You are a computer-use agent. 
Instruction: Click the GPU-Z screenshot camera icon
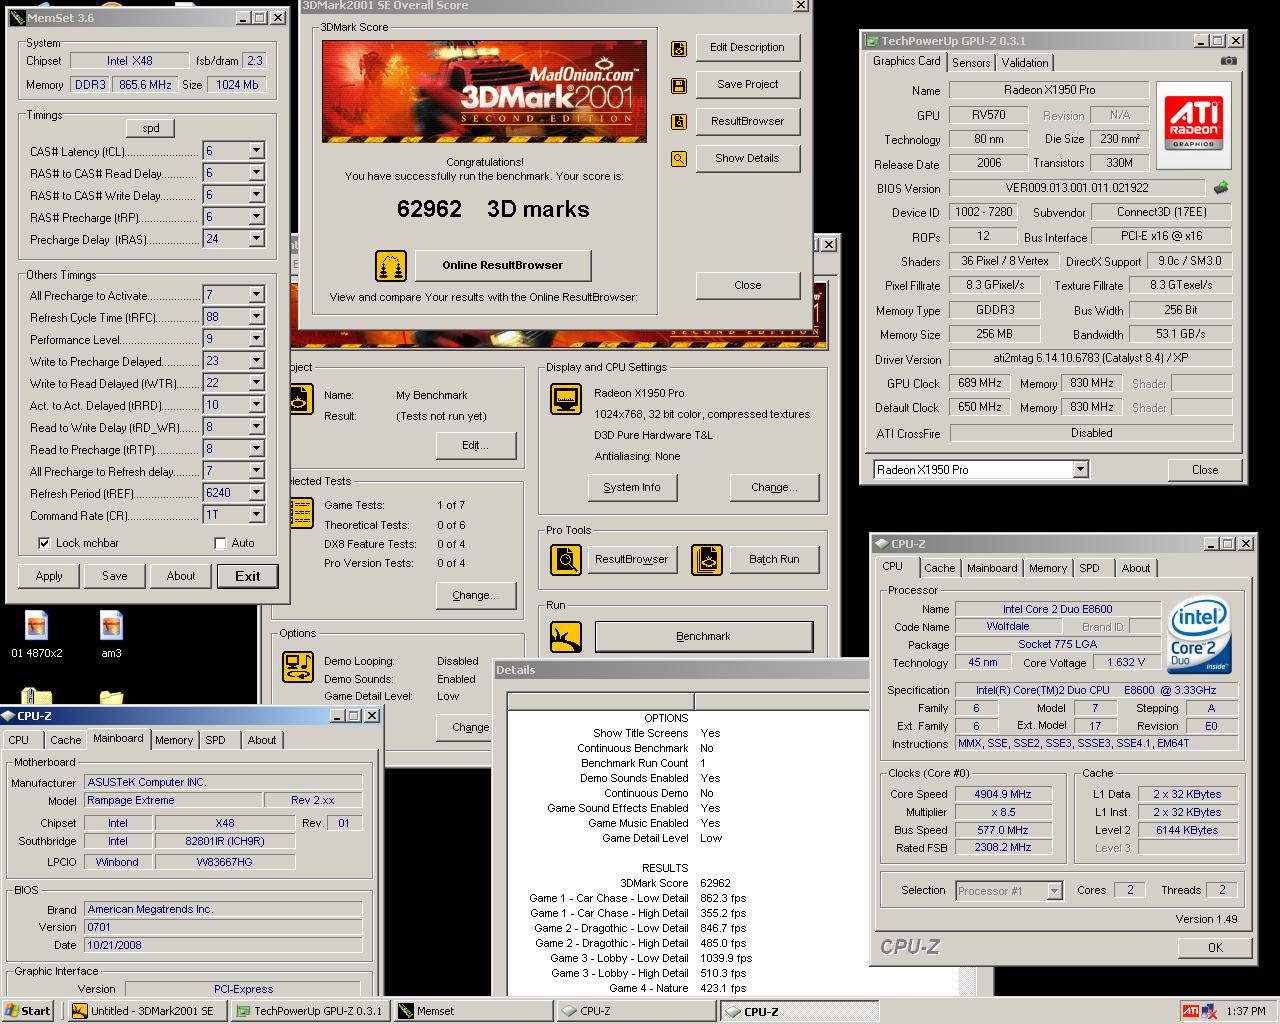click(1228, 61)
